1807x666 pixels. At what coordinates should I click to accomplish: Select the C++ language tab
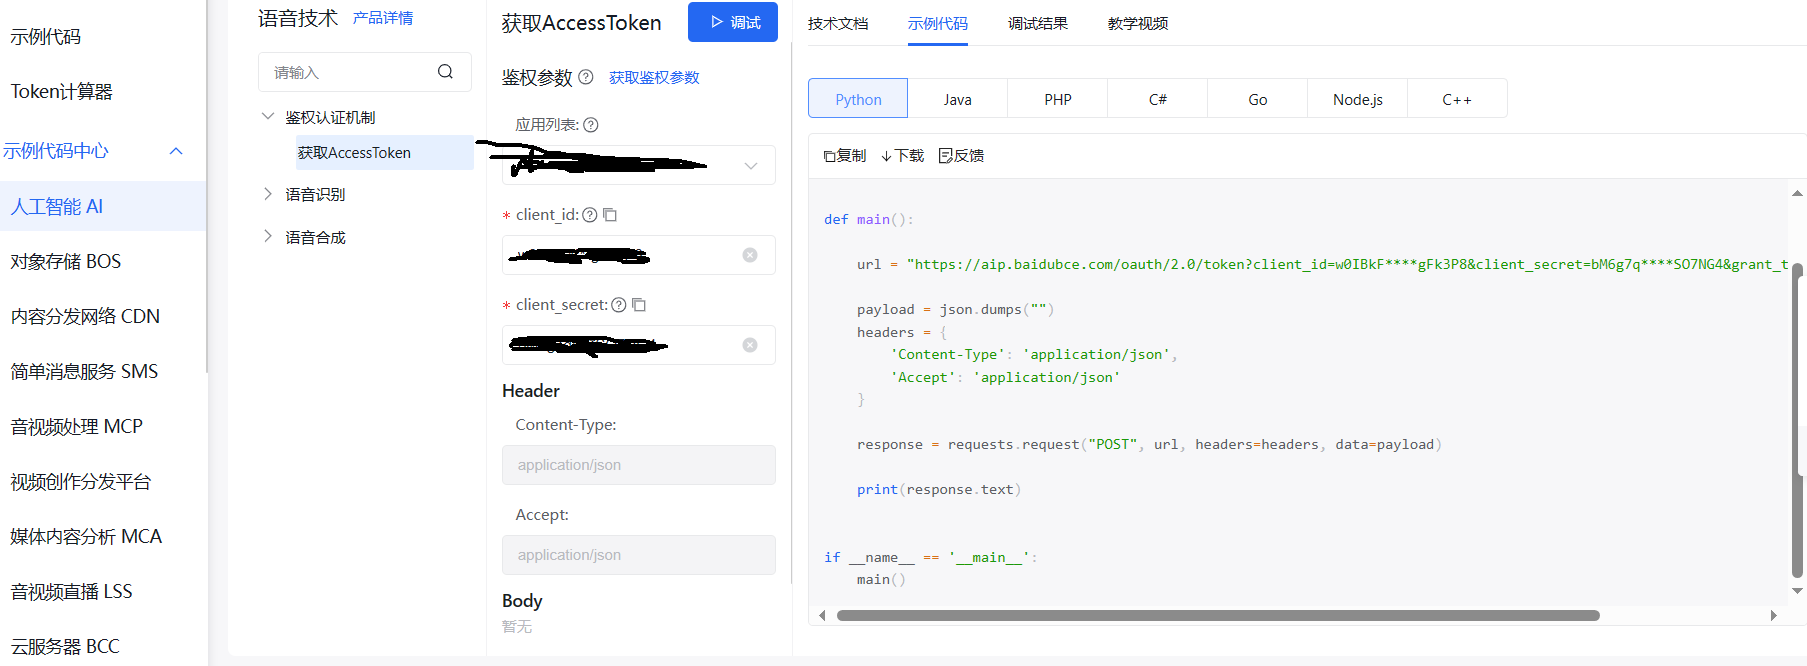click(1457, 99)
